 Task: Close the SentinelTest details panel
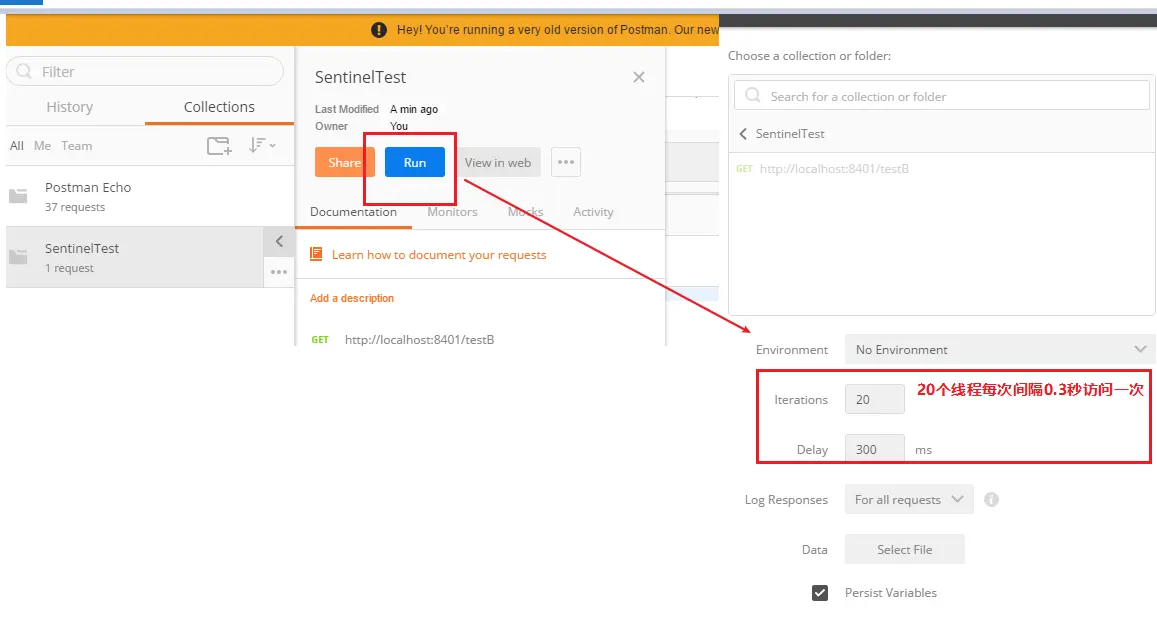click(x=639, y=77)
